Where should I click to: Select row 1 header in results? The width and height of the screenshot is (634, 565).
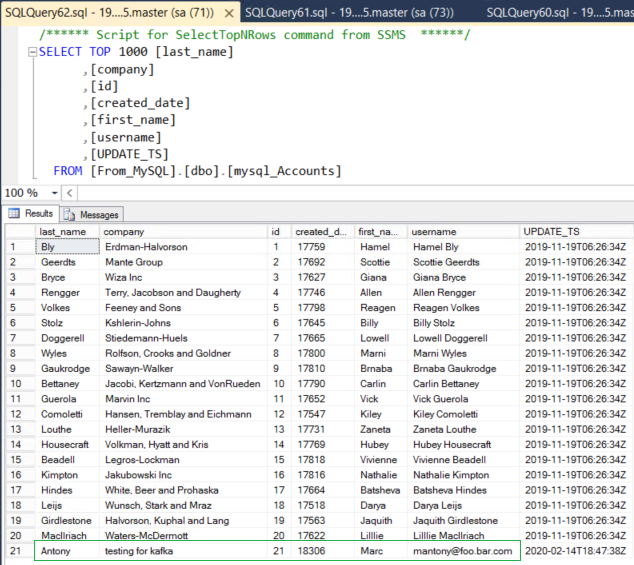tap(20, 247)
